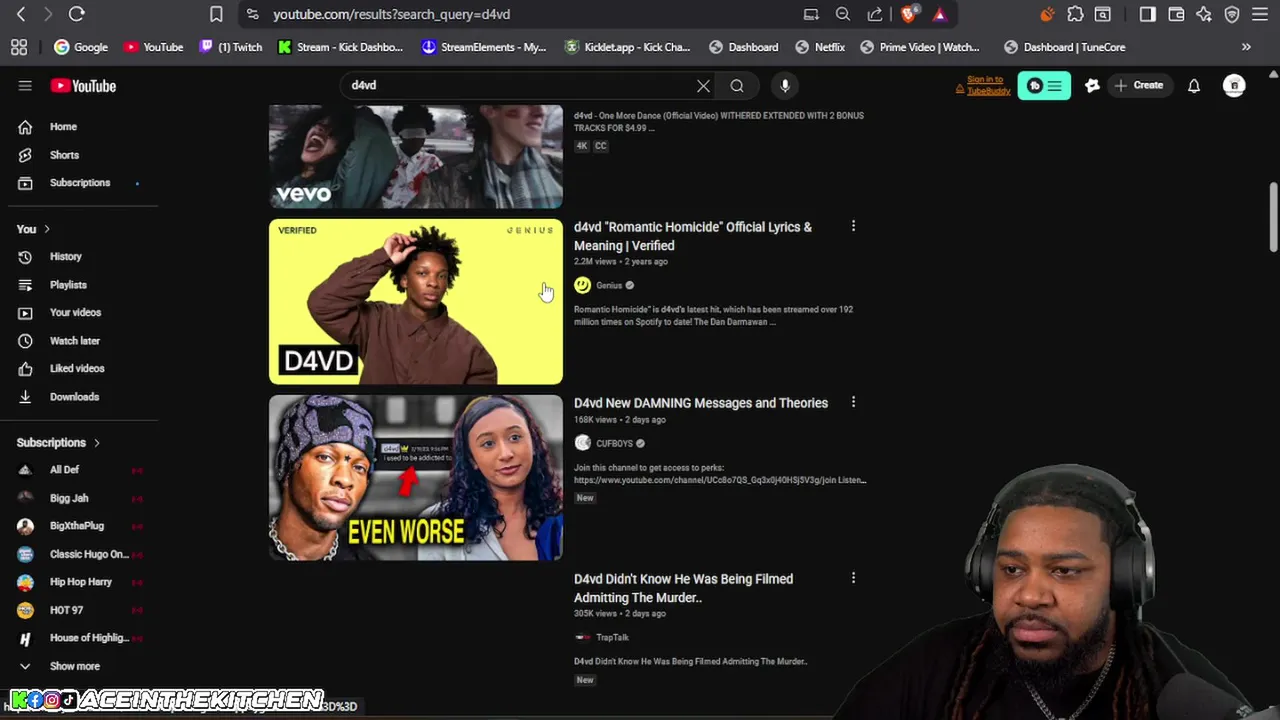Image resolution: width=1280 pixels, height=720 pixels.
Task: Click the Create button
Action: [x=1138, y=86]
